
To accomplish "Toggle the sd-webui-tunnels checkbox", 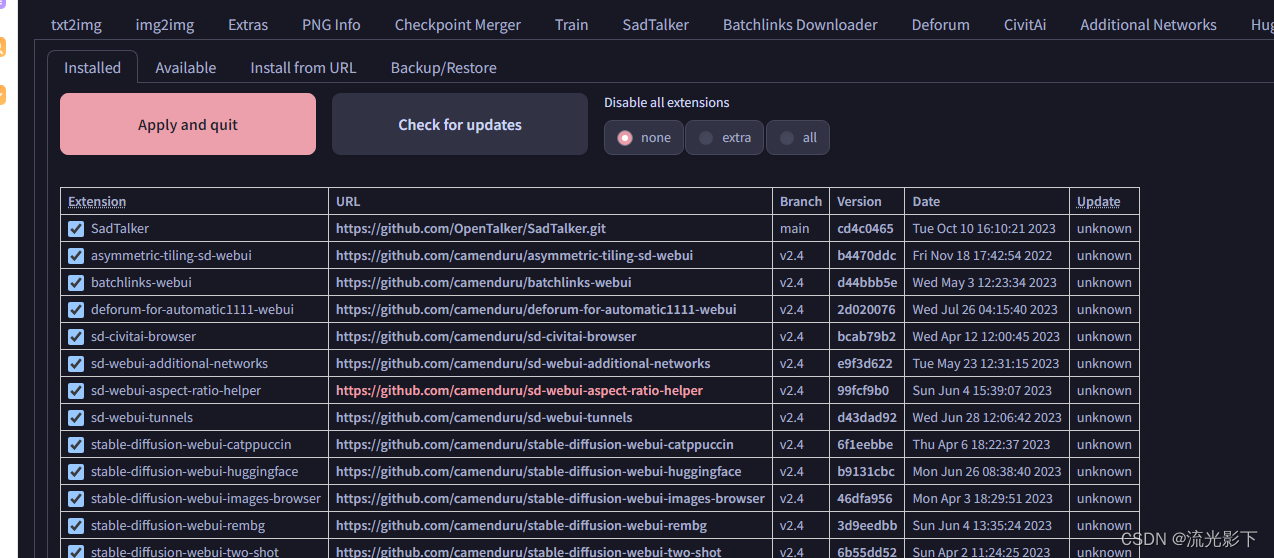I will click(x=76, y=418).
